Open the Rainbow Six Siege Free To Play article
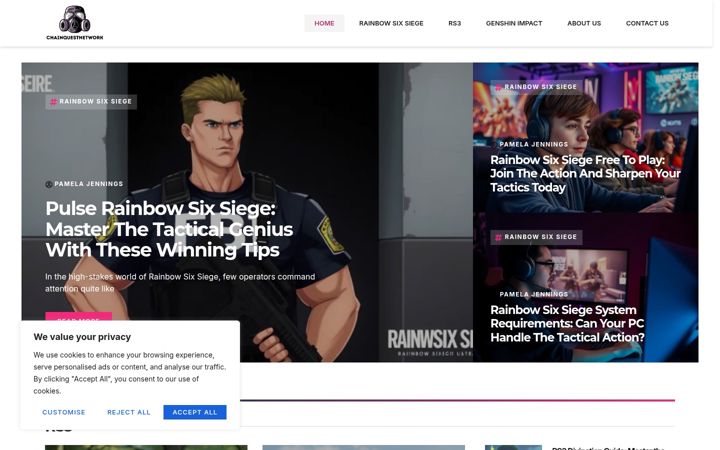The width and height of the screenshot is (720, 450). coord(585,174)
